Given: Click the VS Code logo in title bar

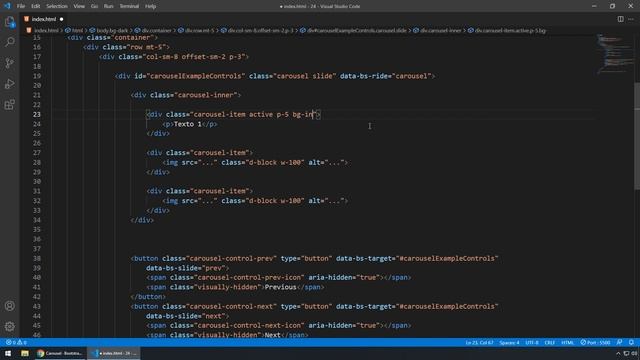Looking at the screenshot, I should tap(7, 6).
